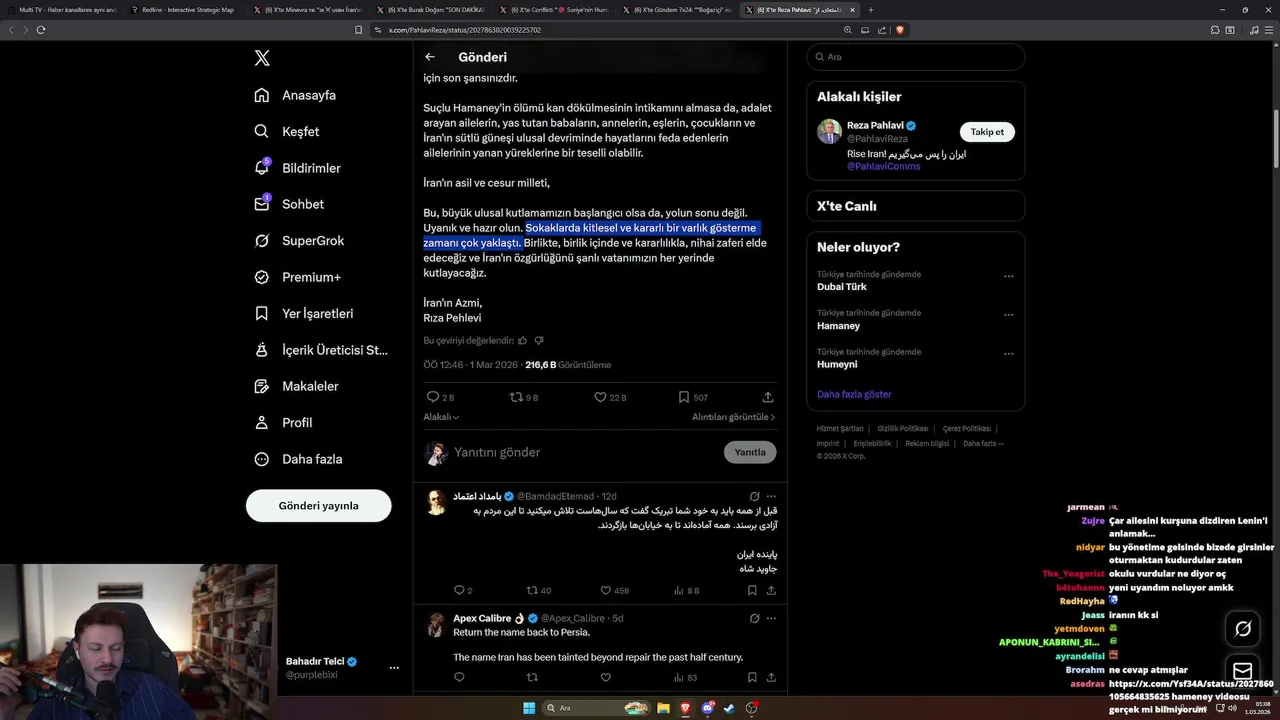Open Steam from the taskbar
The width and height of the screenshot is (1280, 720).
click(x=730, y=708)
